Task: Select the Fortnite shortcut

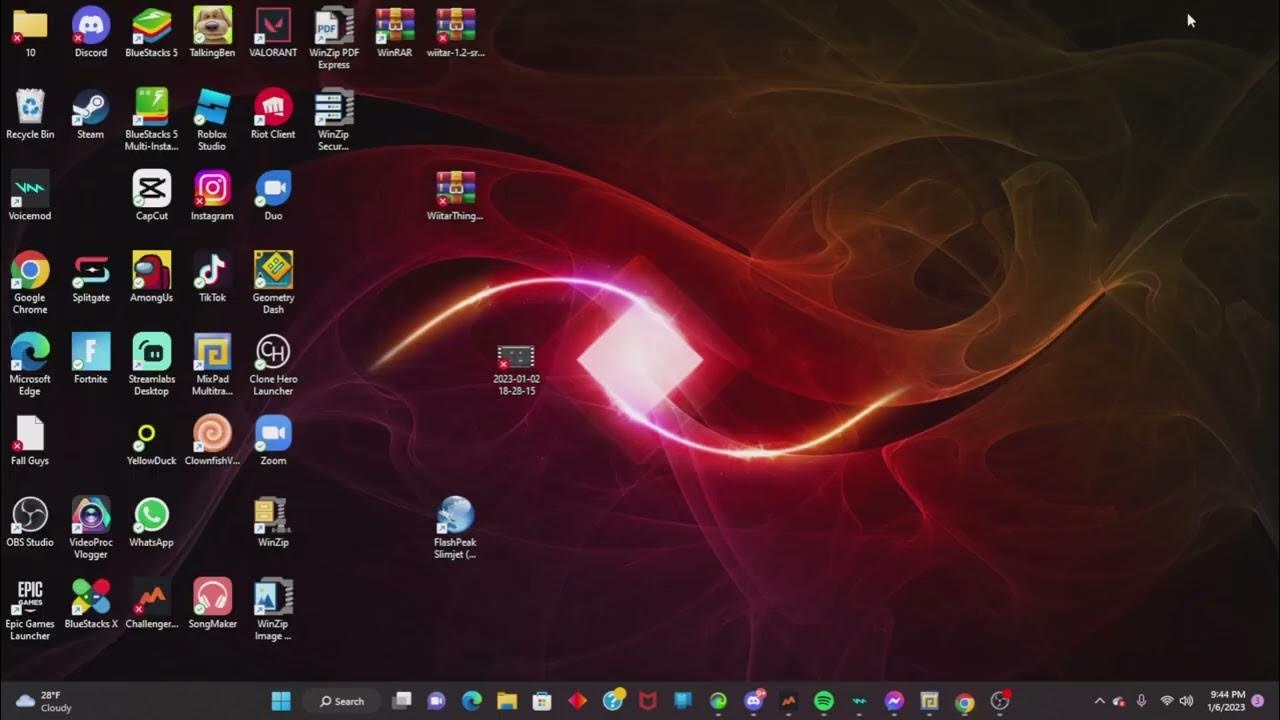Action: coord(91,359)
